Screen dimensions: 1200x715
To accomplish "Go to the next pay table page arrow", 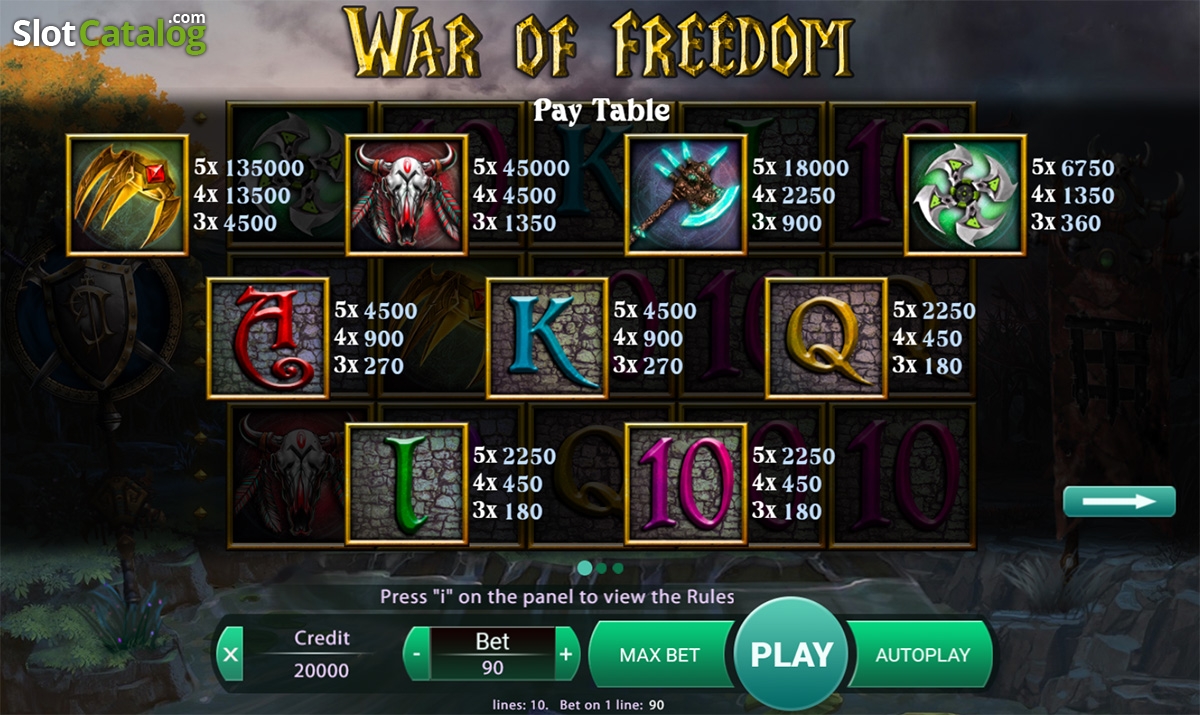I will pyautogui.click(x=1119, y=501).
